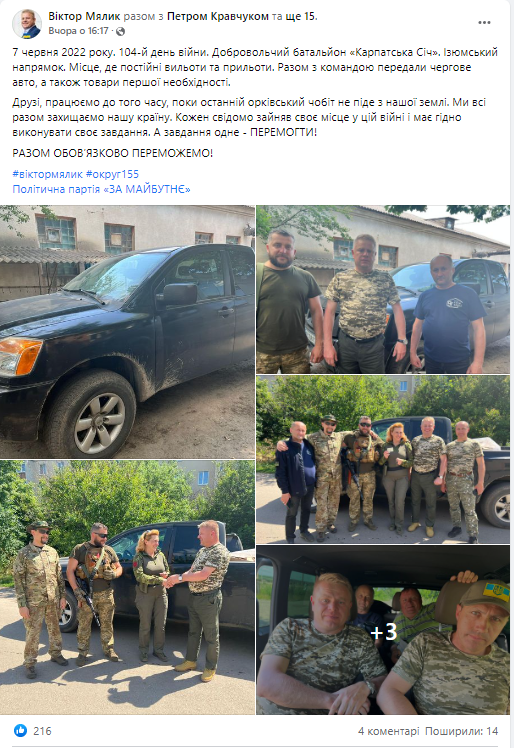Image resolution: width=514 pixels, height=748 pixels.
Task: Open the 4 коментарі comments link
Action: pyautogui.click(x=388, y=731)
